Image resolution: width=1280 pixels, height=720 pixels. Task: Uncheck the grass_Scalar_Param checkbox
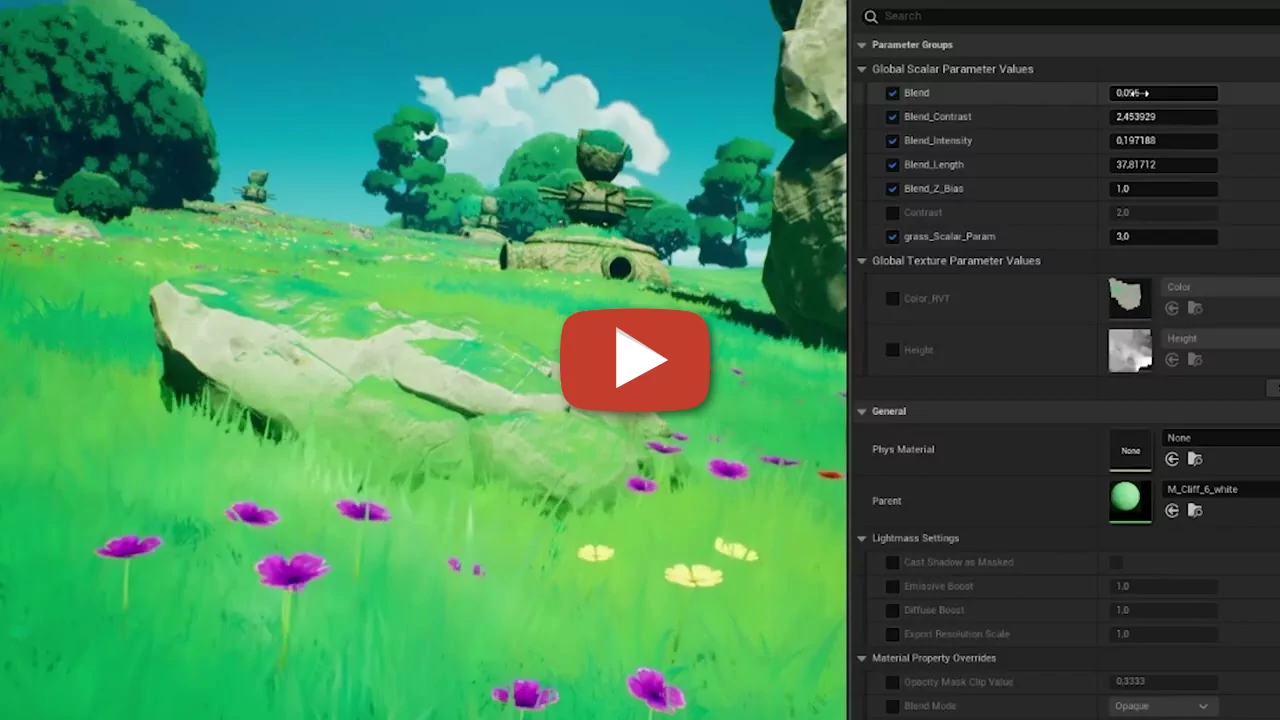click(x=893, y=237)
